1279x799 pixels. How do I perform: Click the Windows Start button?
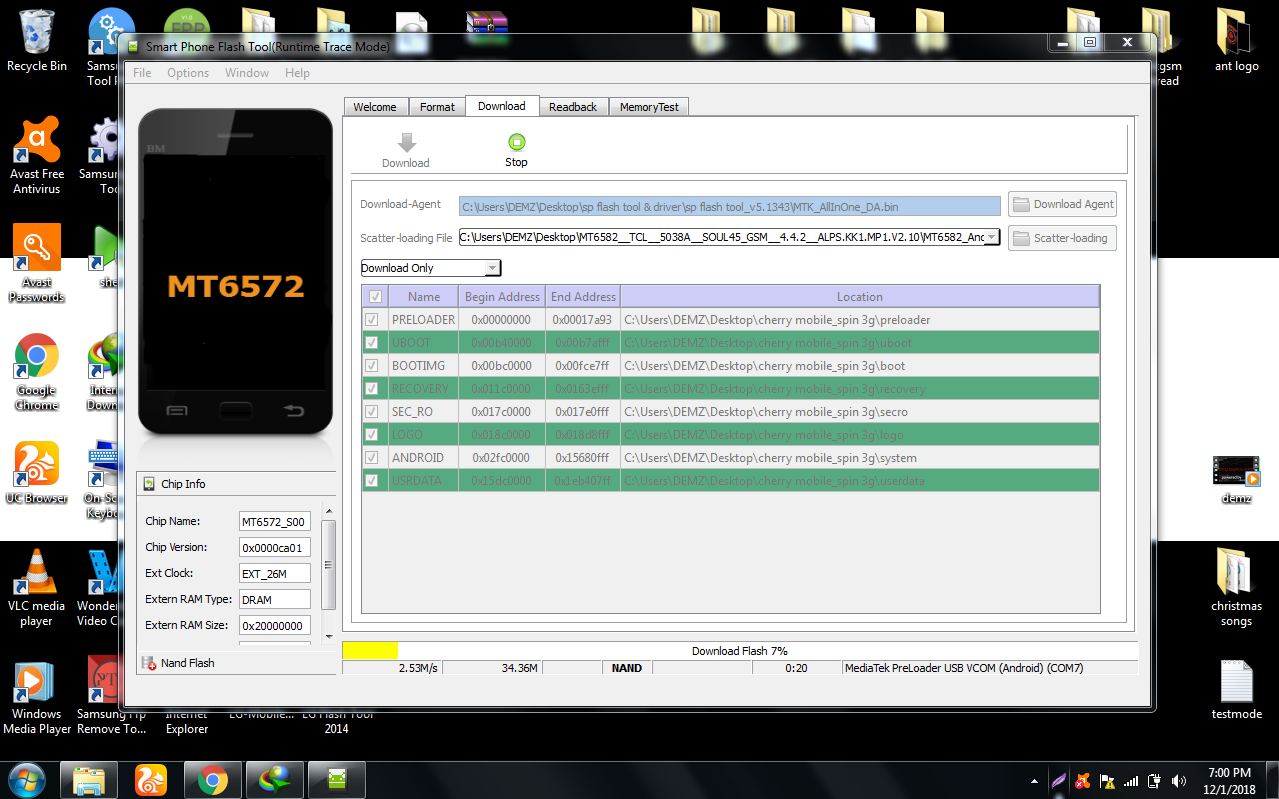click(x=27, y=779)
